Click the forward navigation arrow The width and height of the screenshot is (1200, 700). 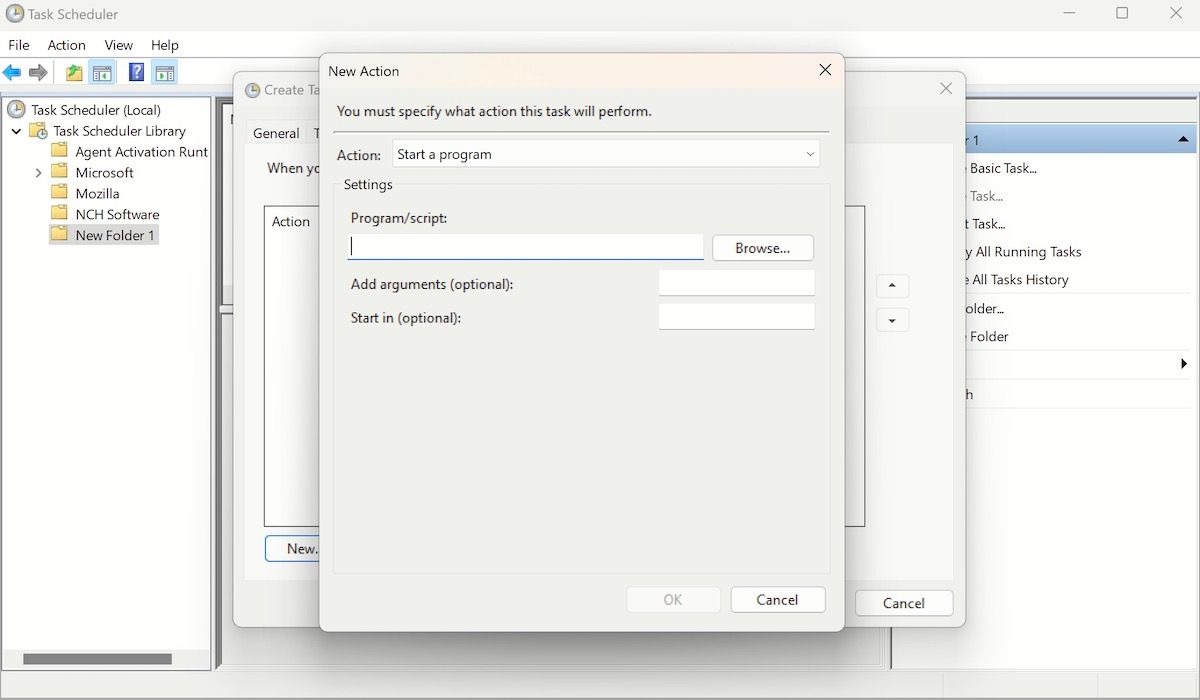38,72
